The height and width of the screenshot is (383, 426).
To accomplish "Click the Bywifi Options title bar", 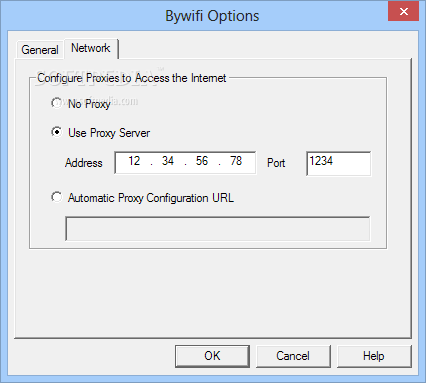I will [212, 16].
